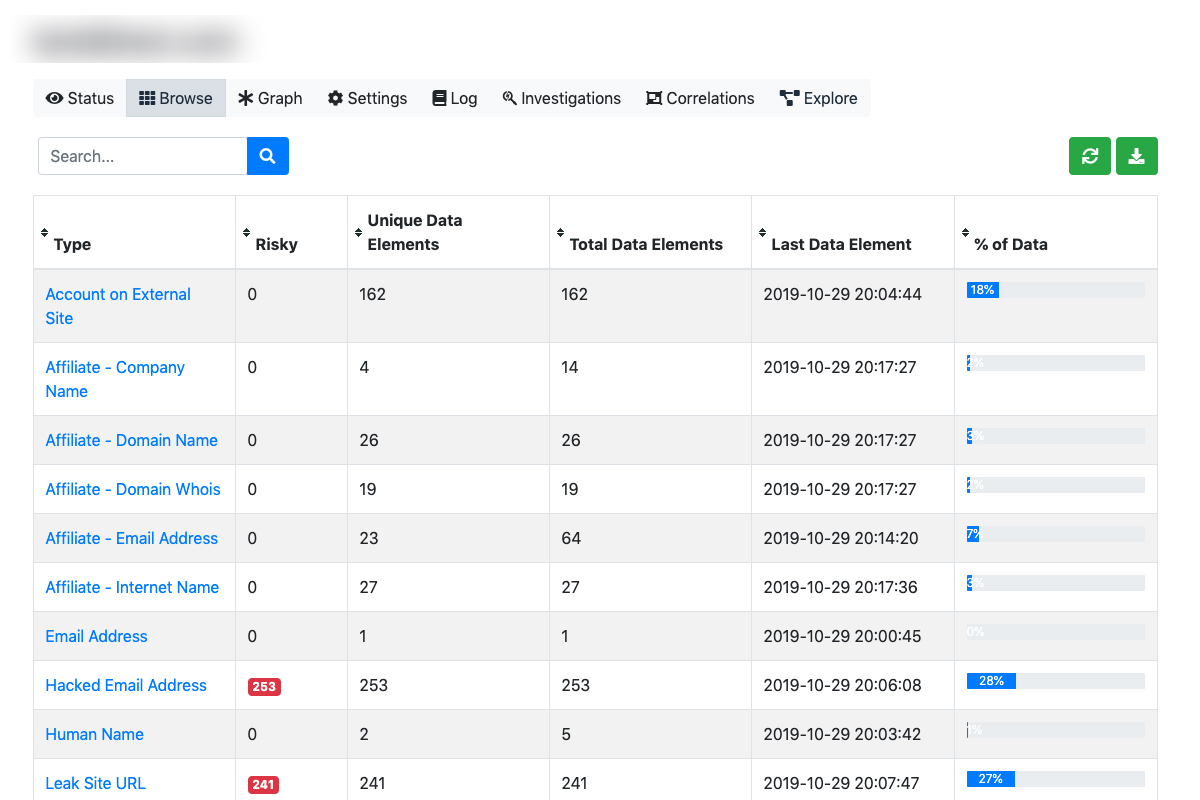Click the 28% data progress bar
This screenshot has width=1200, height=800.
pos(1055,681)
